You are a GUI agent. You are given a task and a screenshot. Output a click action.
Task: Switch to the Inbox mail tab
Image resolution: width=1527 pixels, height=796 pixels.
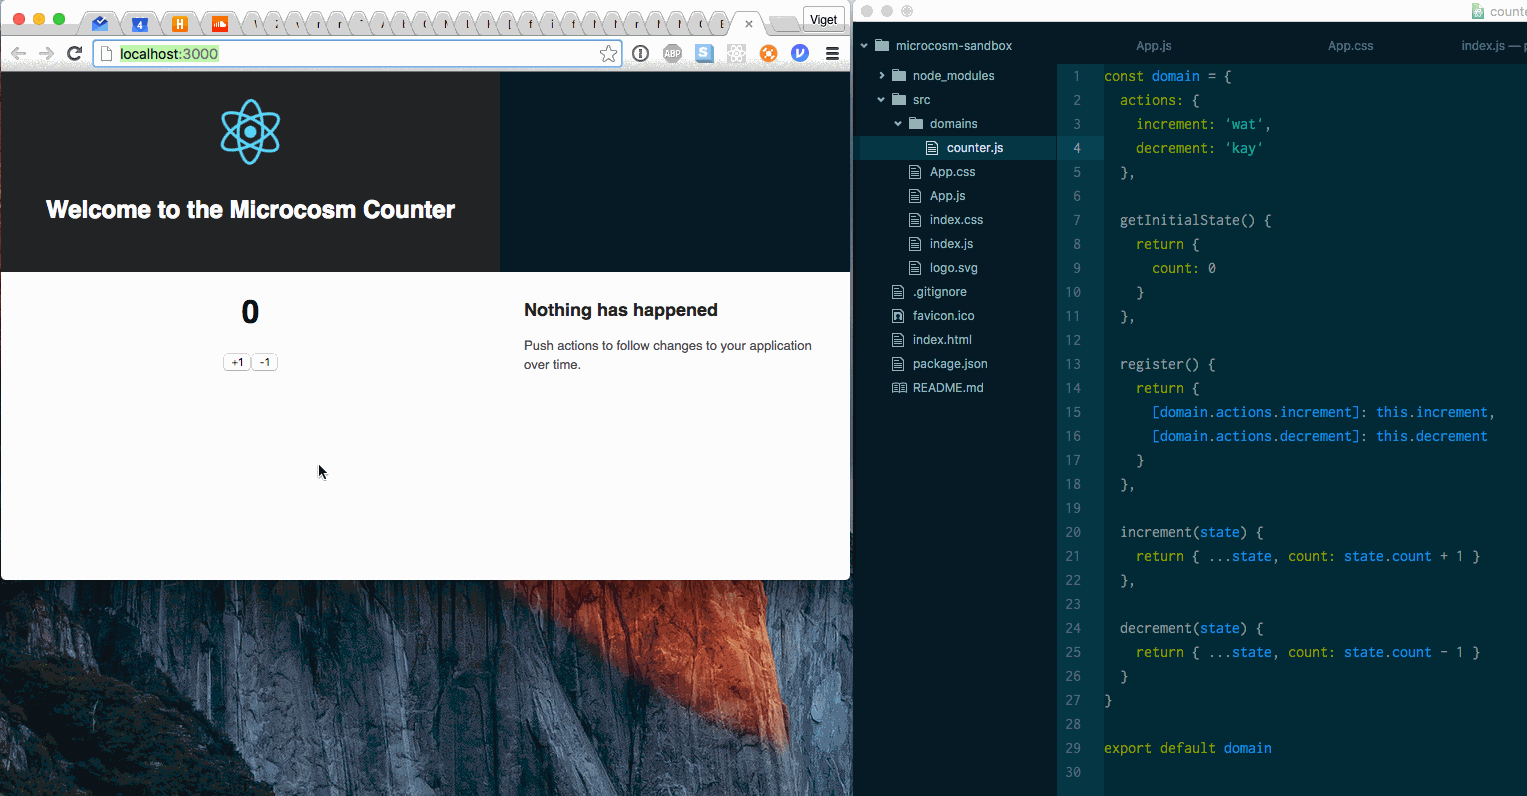(100, 23)
